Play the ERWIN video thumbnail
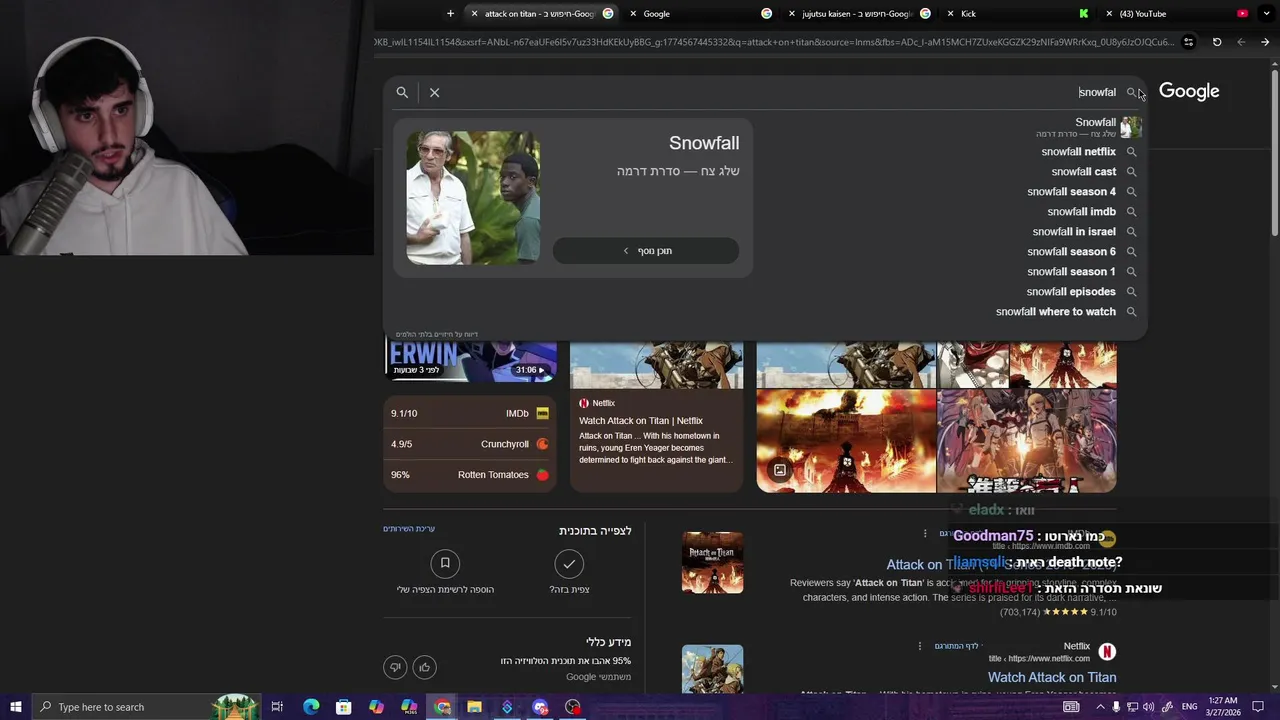This screenshot has width=1280, height=720. [470, 361]
